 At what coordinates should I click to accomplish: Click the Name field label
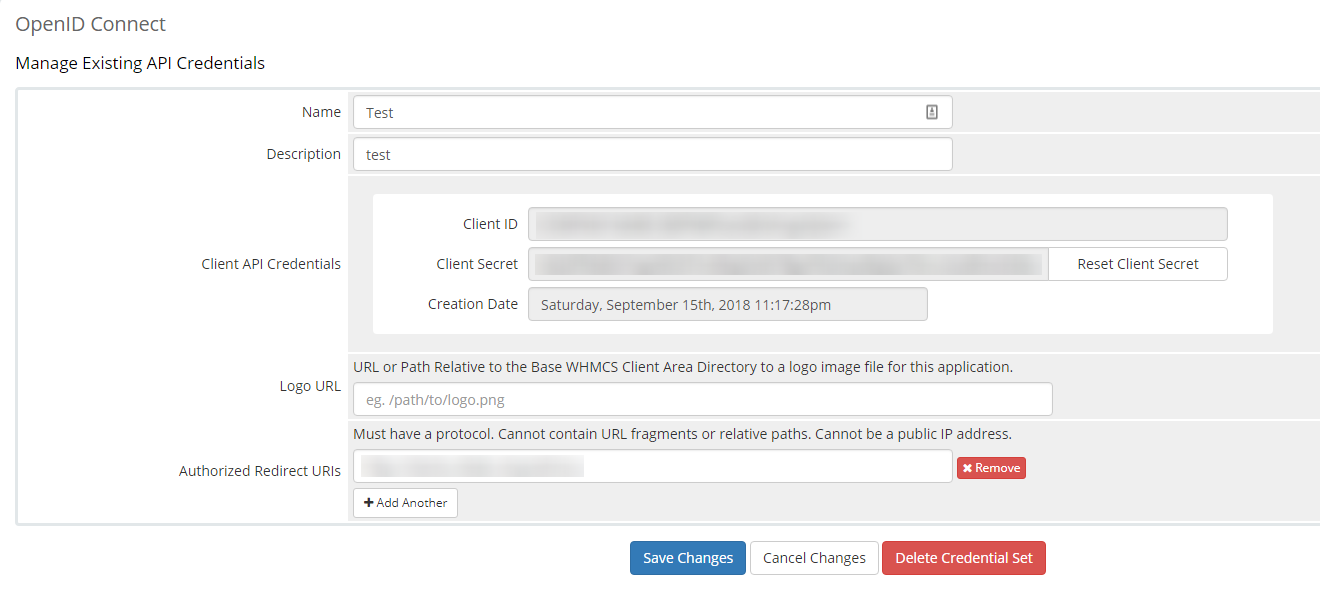[321, 112]
